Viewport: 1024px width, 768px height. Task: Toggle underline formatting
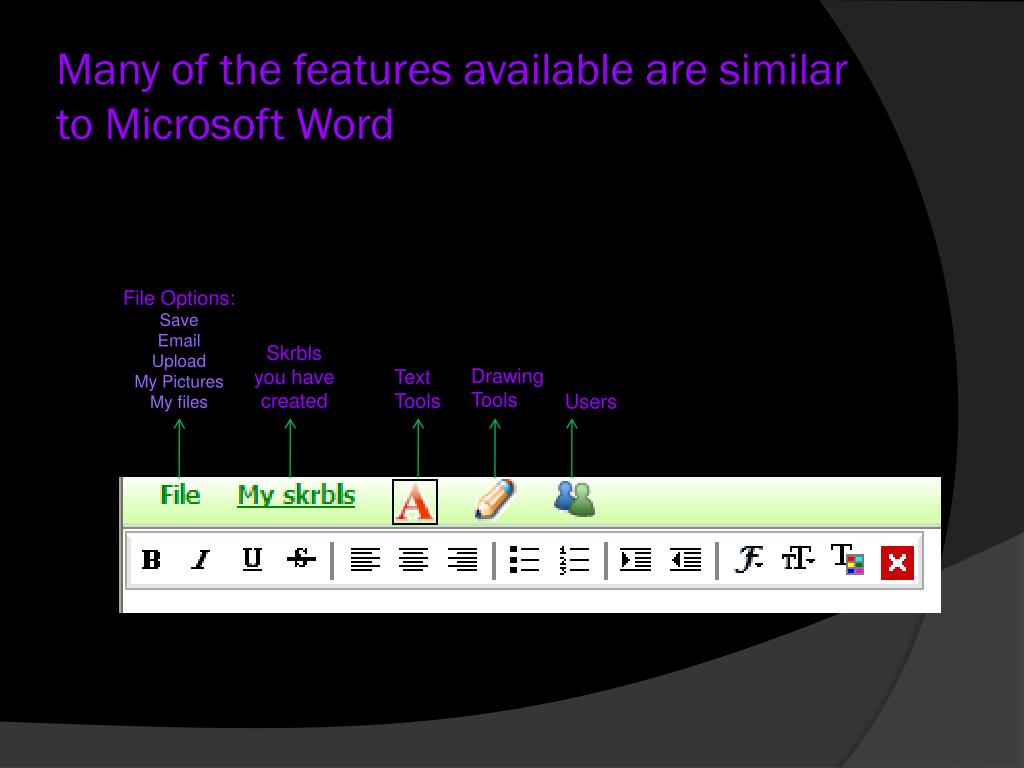252,559
